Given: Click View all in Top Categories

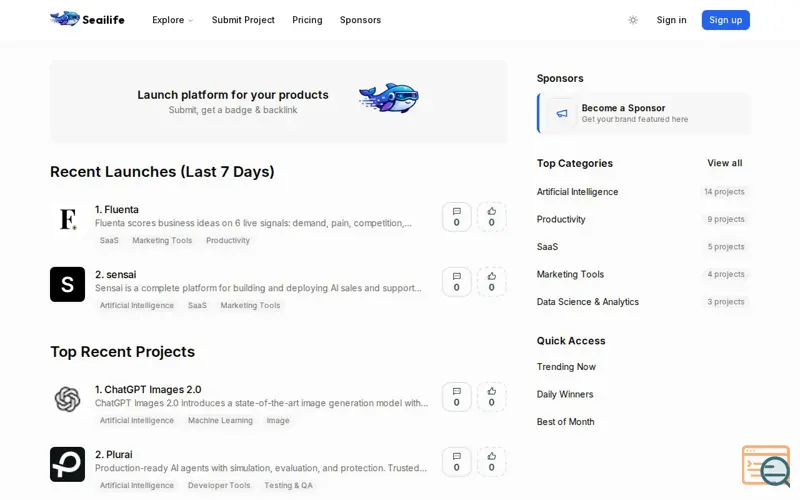Looking at the screenshot, I should pos(724,163).
